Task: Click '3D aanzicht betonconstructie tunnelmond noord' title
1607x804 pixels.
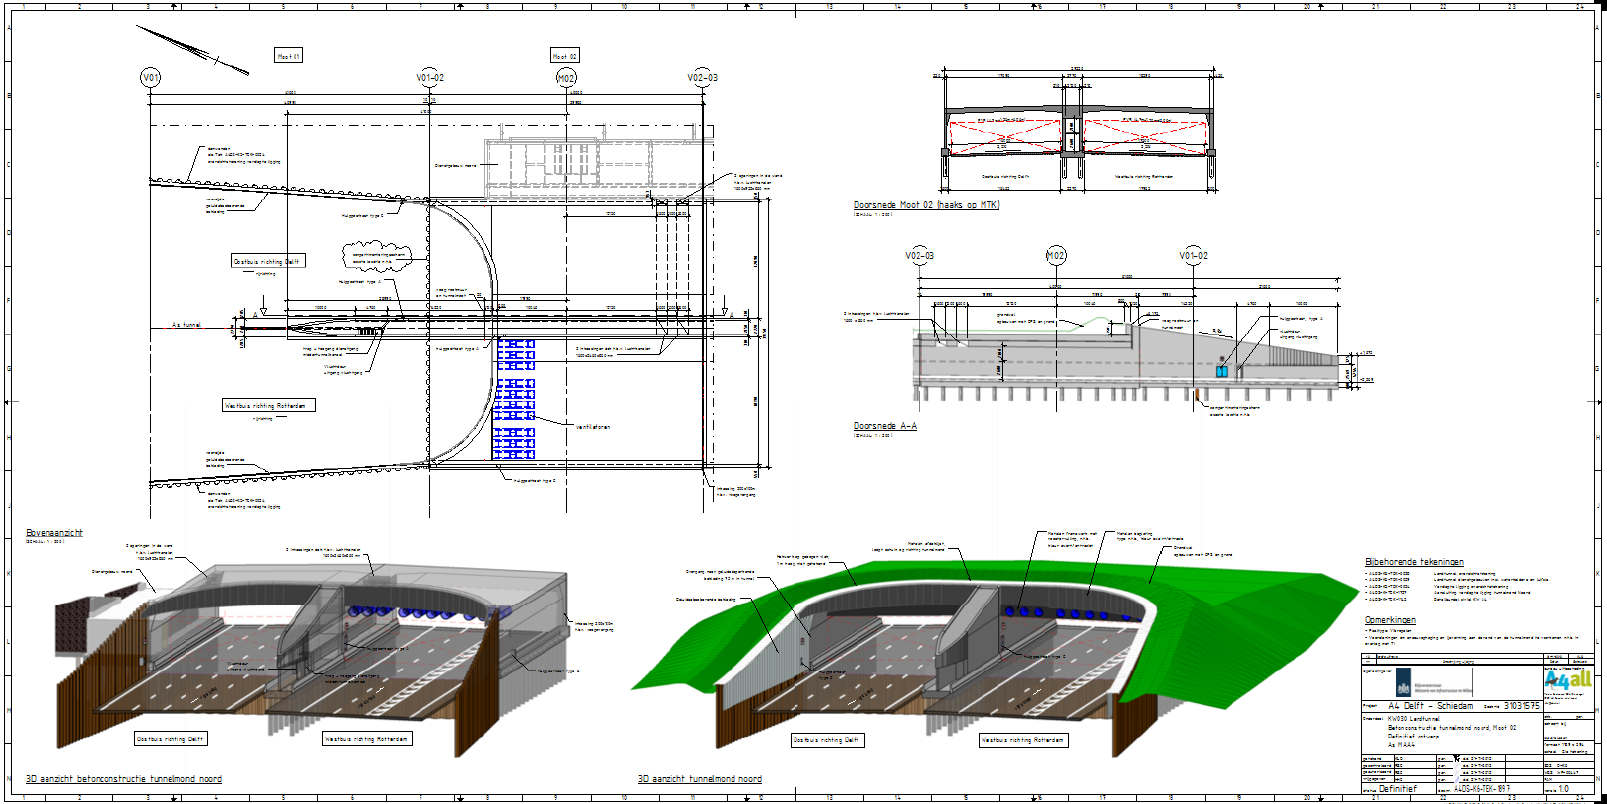Action: (x=124, y=779)
